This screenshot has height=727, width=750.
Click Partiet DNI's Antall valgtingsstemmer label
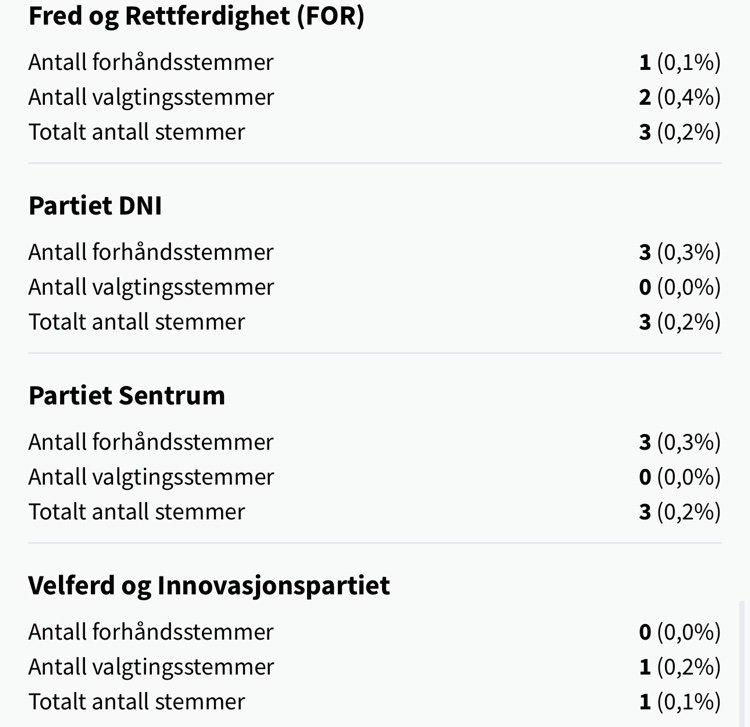coord(151,287)
